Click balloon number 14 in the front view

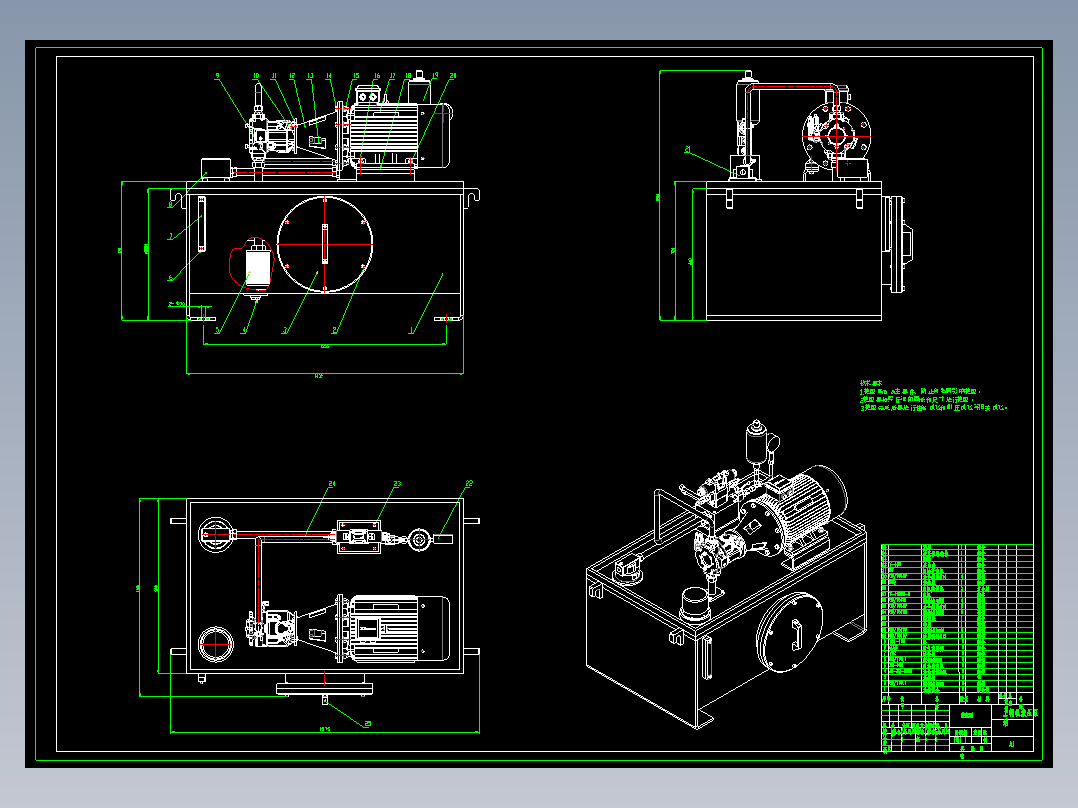click(329, 76)
